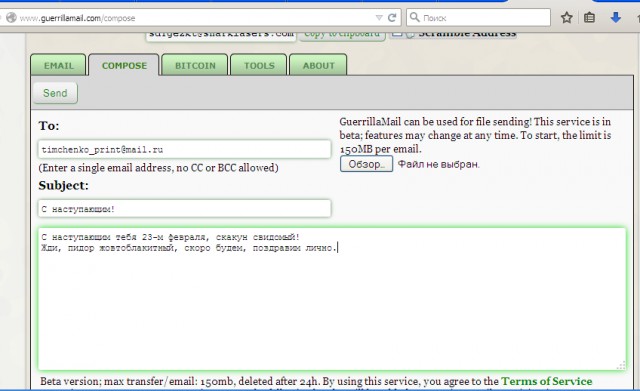The height and width of the screenshot is (391, 640).
Task: Open downloads via the blue arrow icon
Action: pos(616,18)
